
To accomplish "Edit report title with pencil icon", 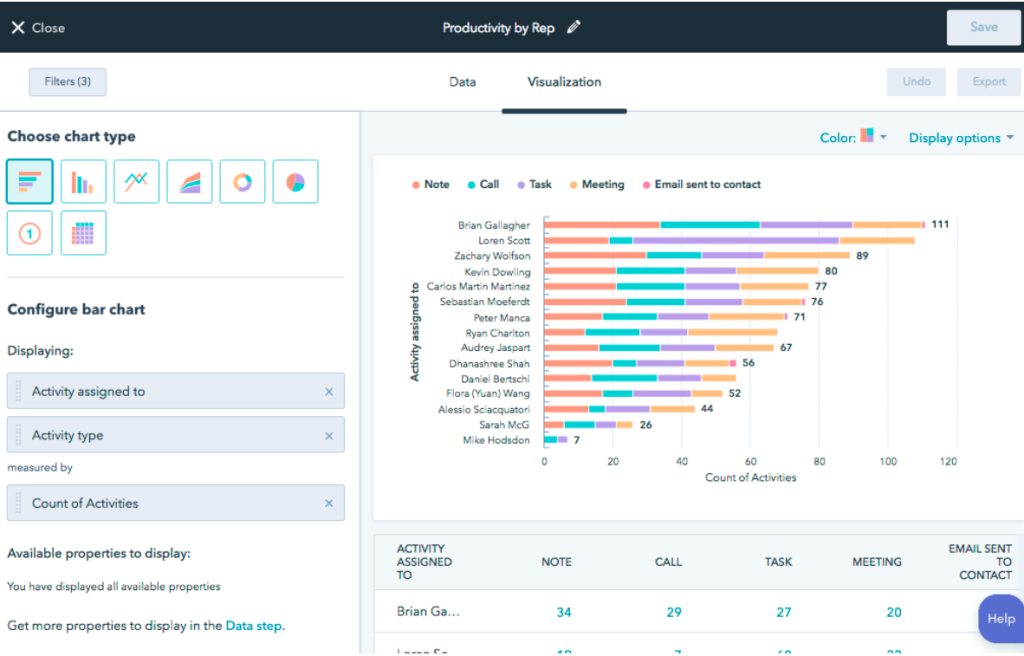I will 573,28.
